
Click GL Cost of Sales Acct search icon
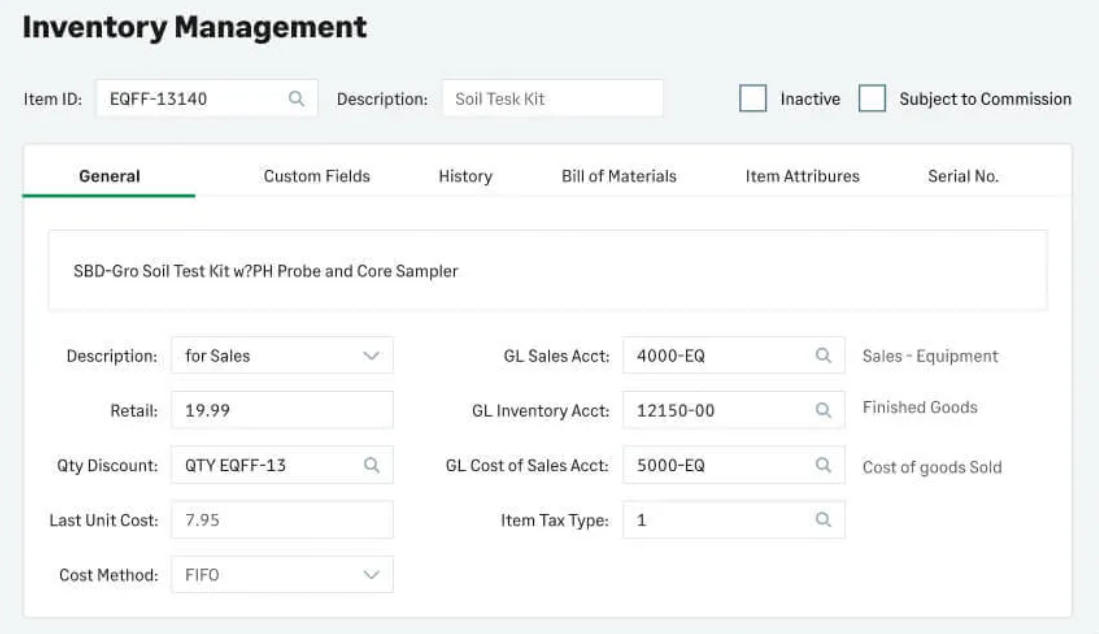(x=824, y=465)
